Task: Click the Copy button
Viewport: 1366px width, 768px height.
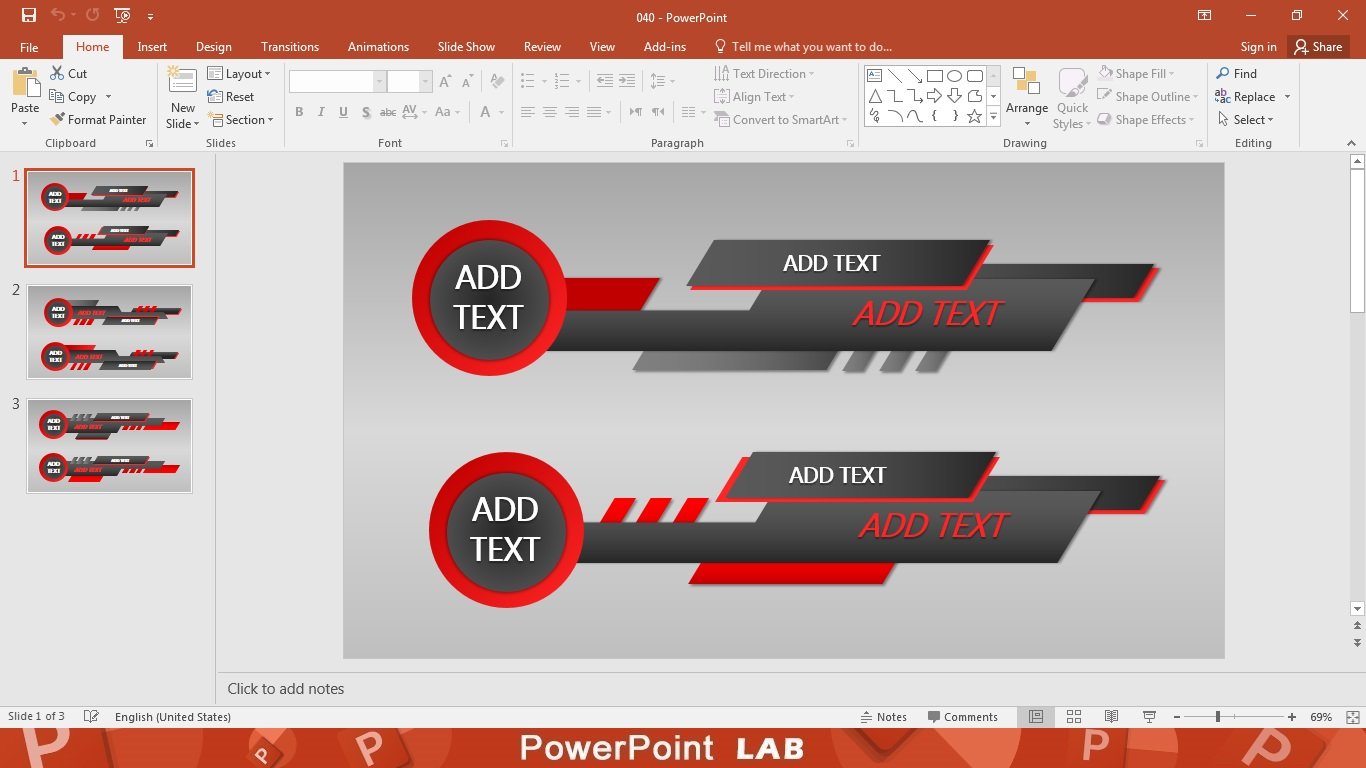Action: (72, 97)
